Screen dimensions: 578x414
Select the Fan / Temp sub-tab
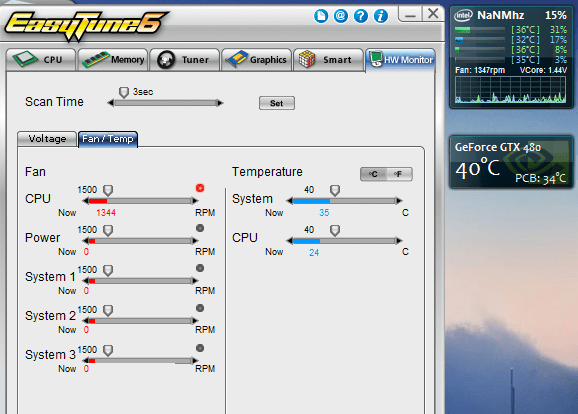click(x=108, y=139)
